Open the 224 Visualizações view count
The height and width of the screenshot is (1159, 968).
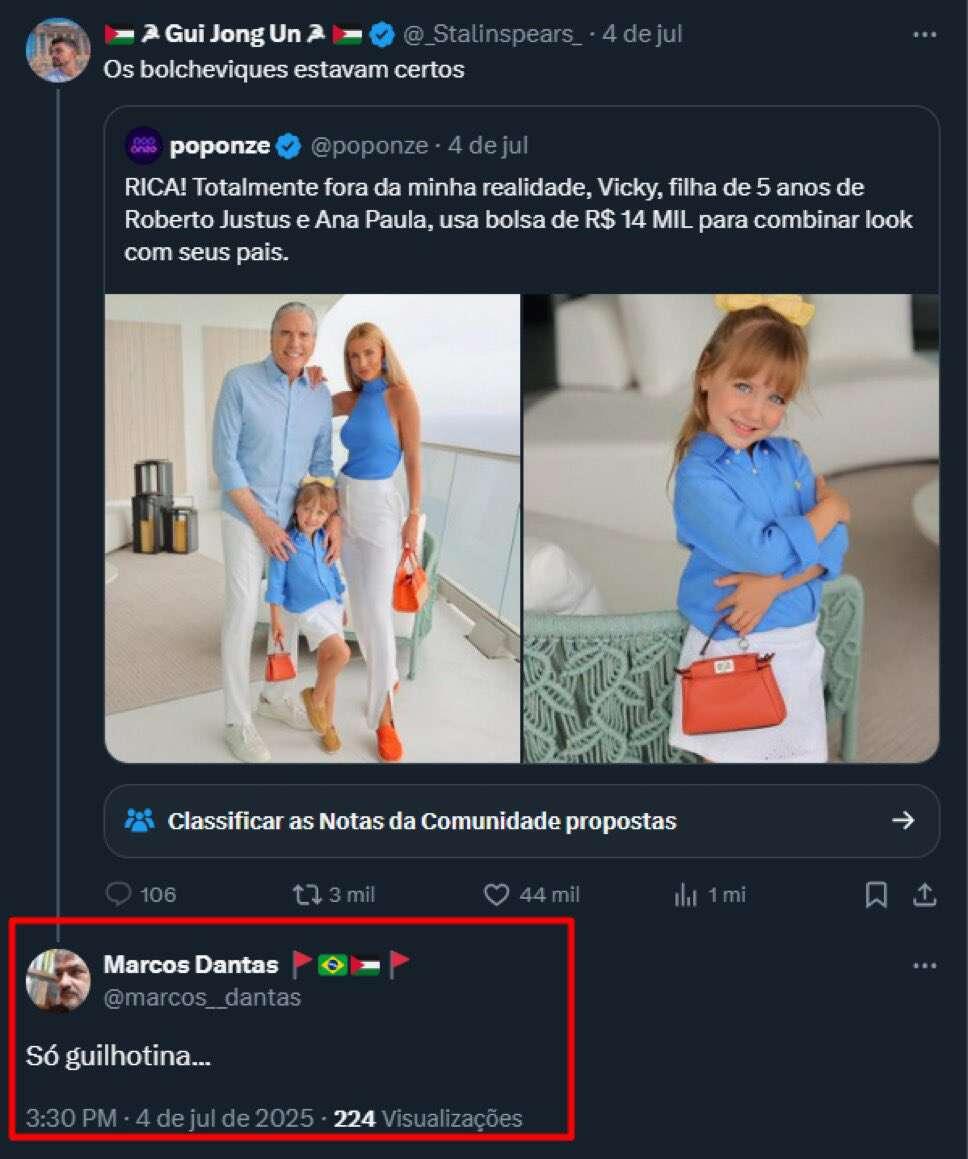tap(428, 1118)
